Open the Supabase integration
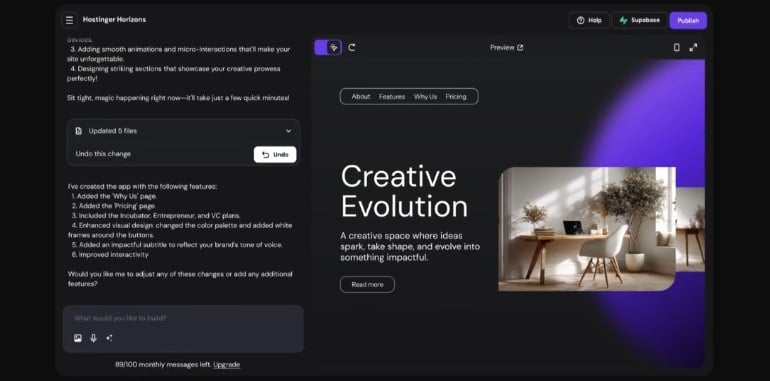Viewport: 770px width, 381px height. [x=639, y=21]
